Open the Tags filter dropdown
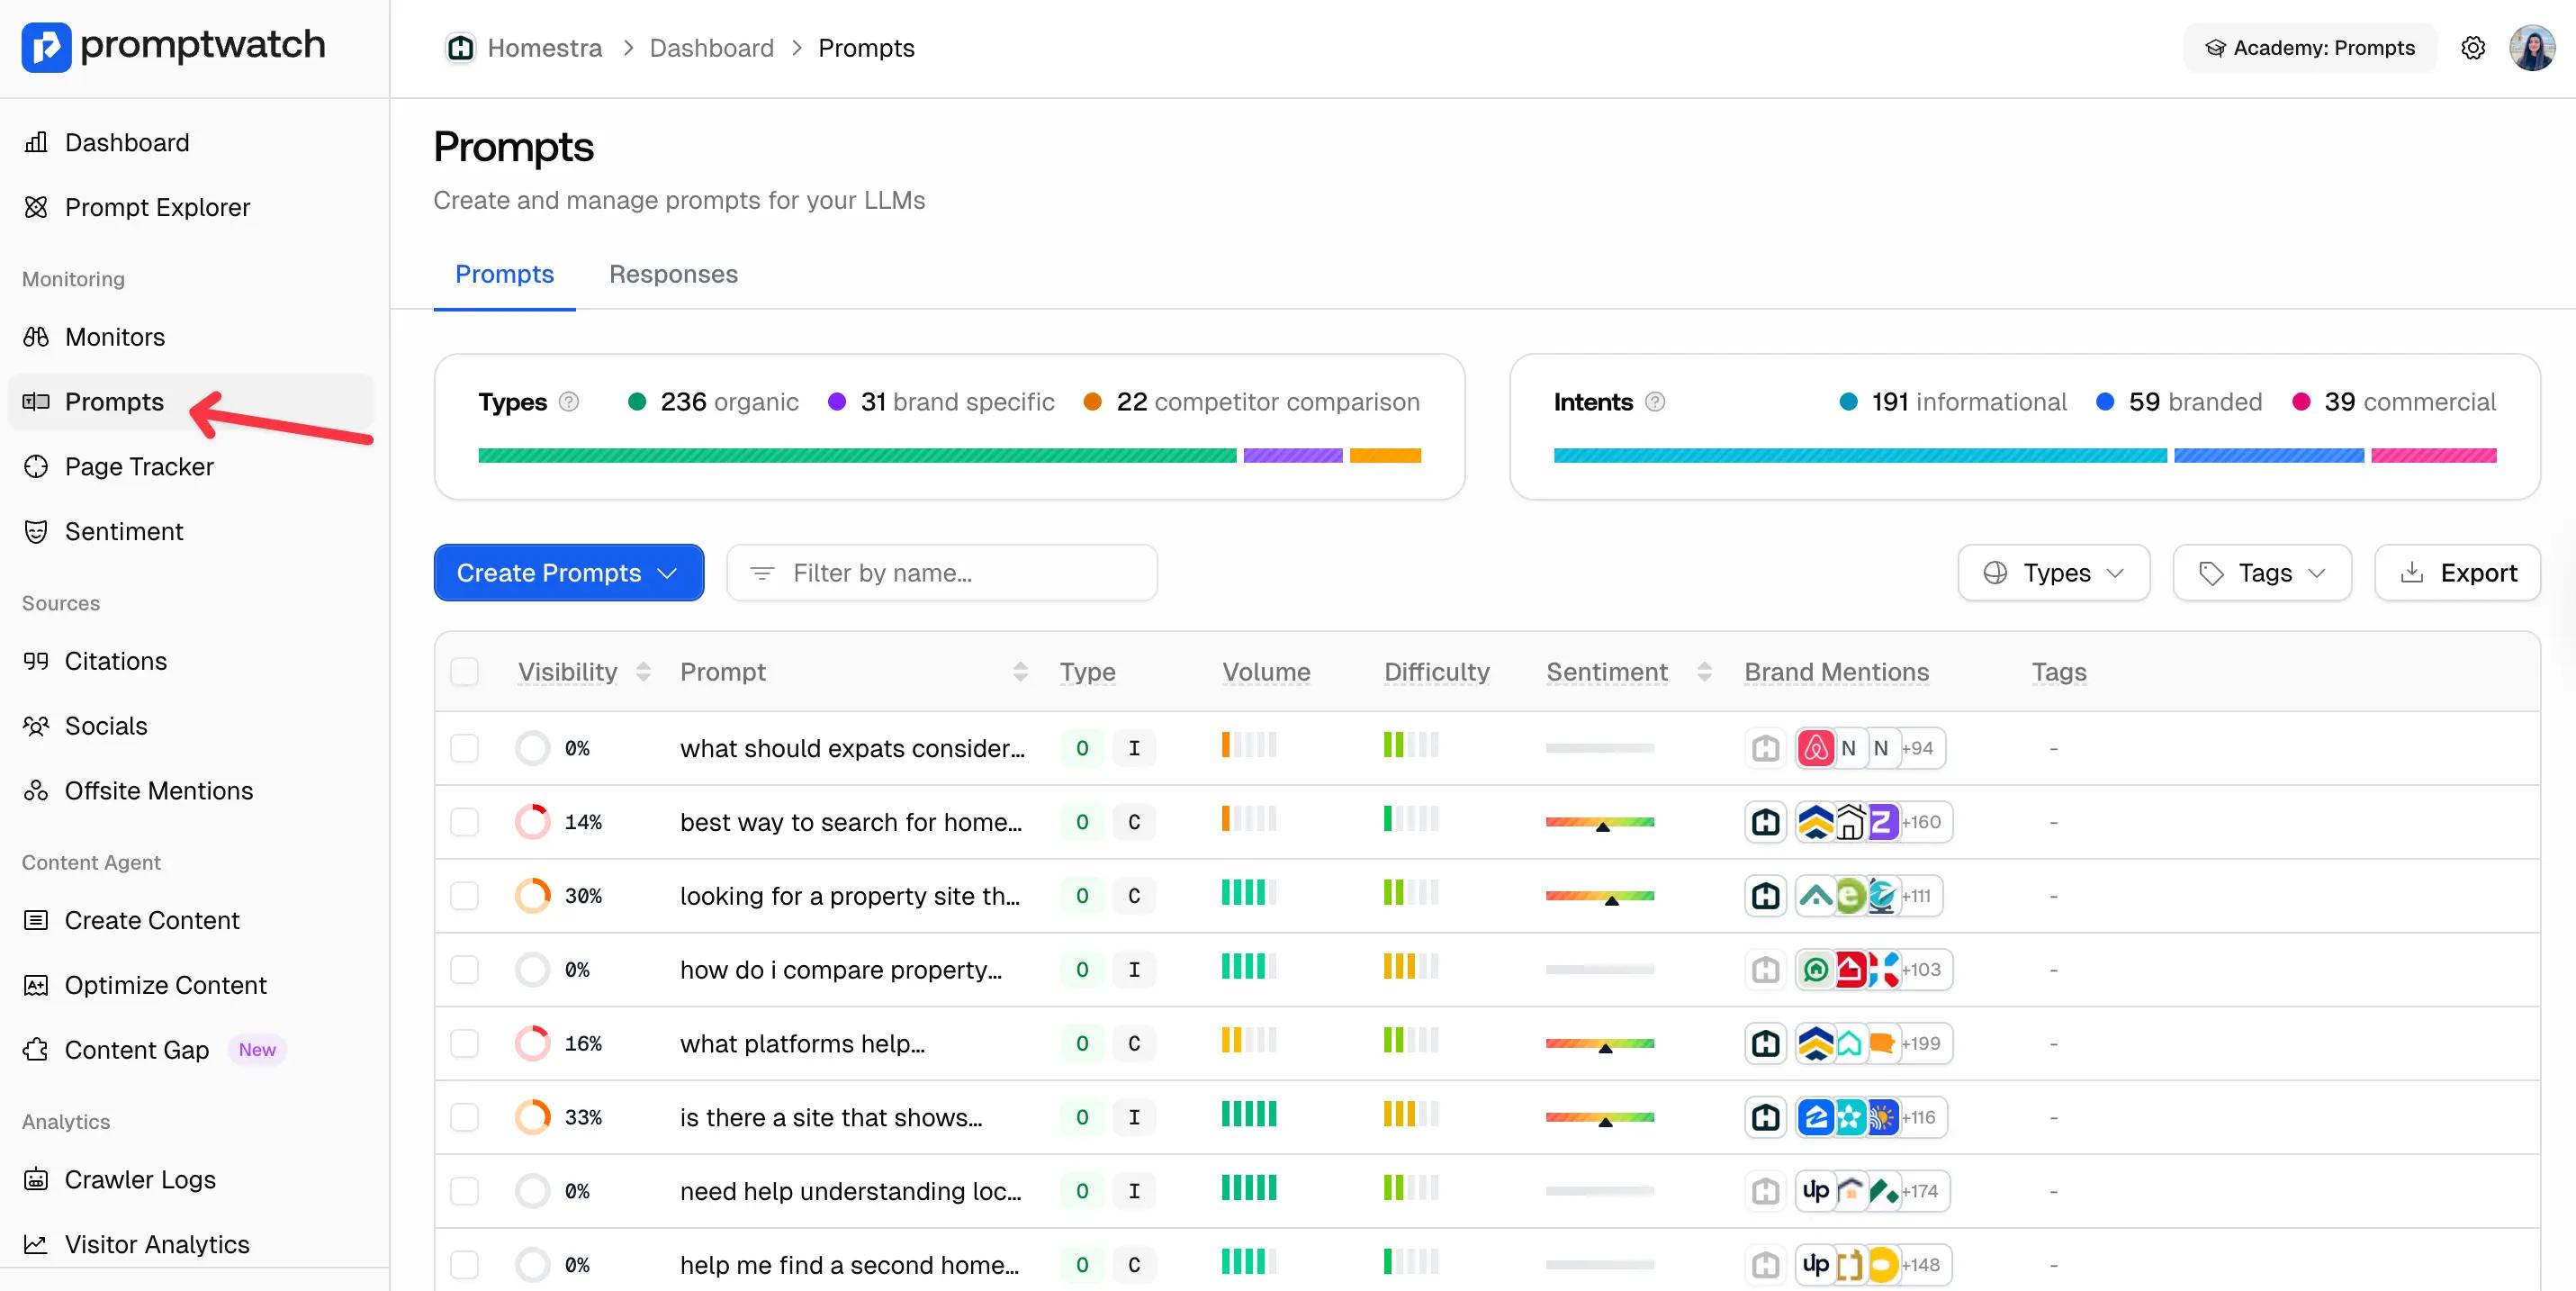2576x1291 pixels. point(2261,573)
